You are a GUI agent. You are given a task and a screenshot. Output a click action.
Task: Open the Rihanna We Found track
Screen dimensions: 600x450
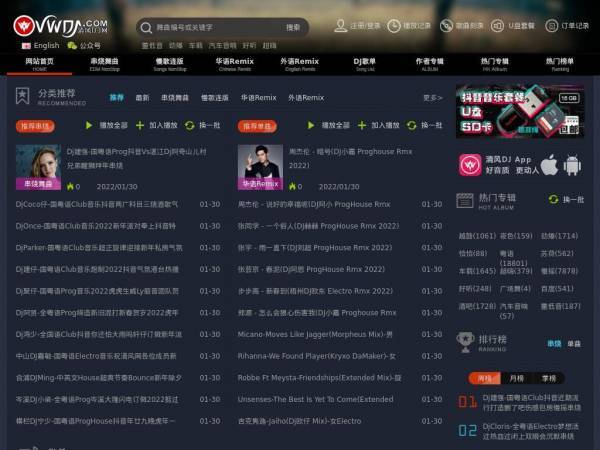coord(317,356)
